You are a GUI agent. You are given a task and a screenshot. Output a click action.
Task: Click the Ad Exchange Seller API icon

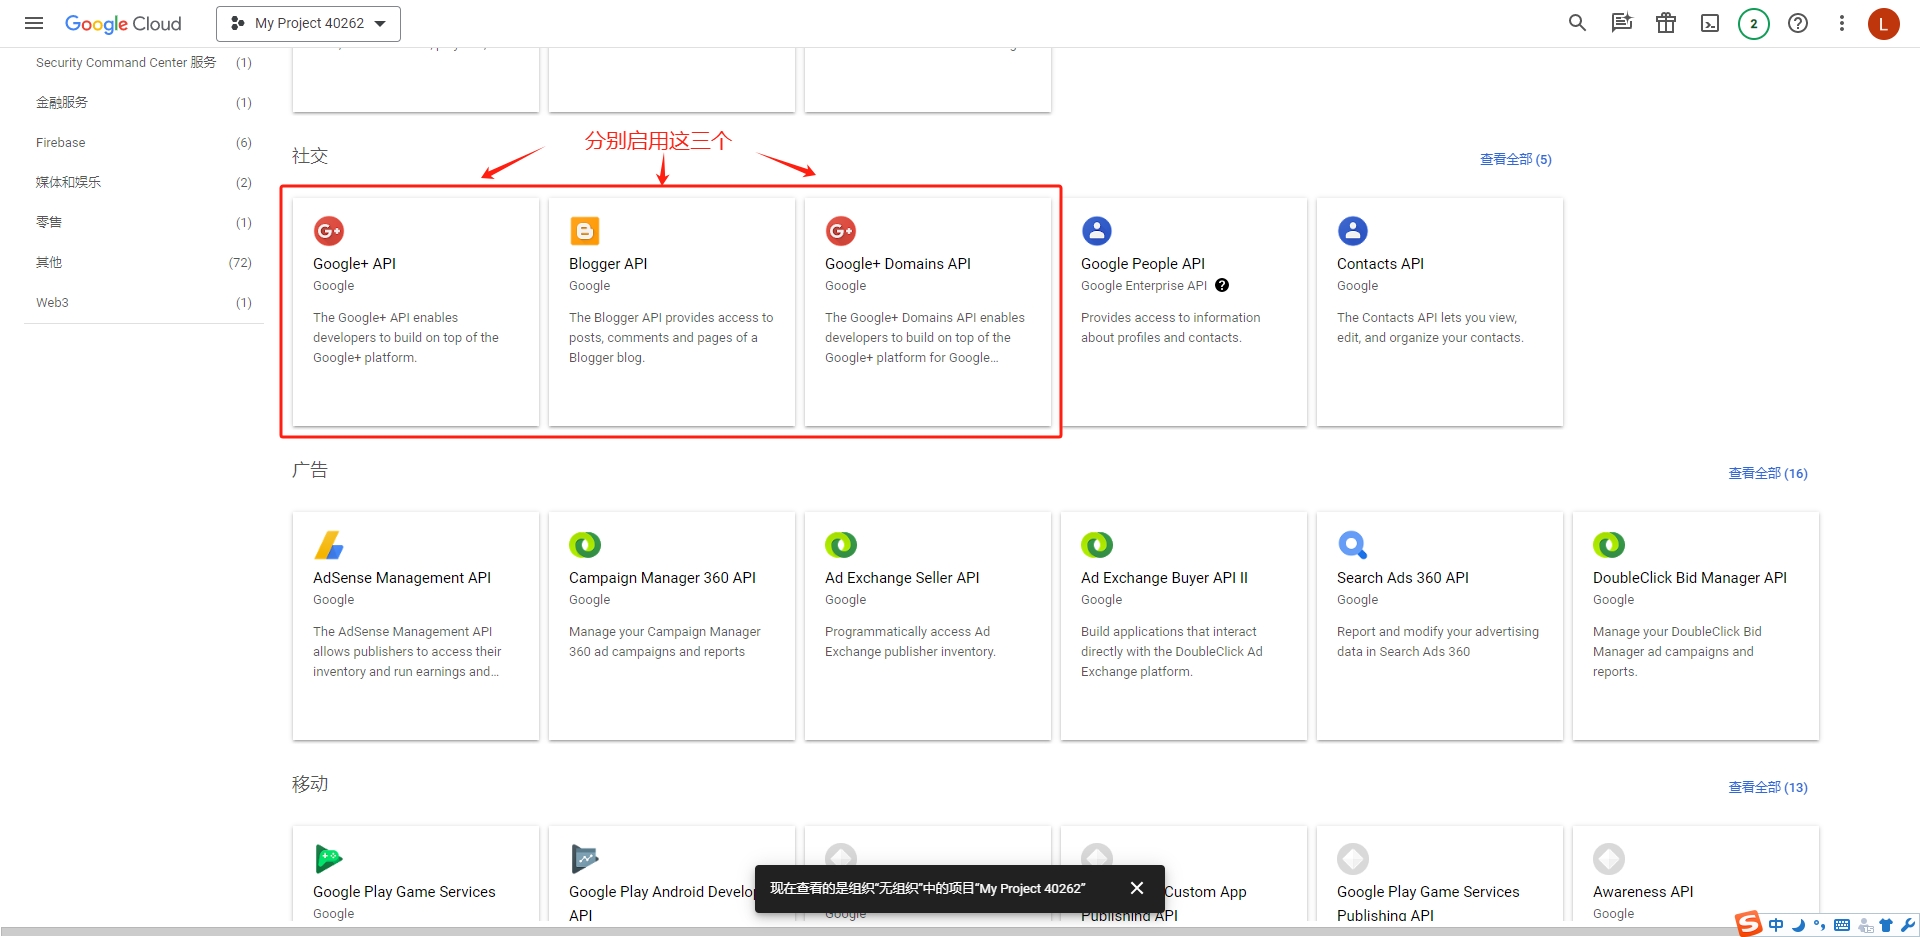pos(841,545)
